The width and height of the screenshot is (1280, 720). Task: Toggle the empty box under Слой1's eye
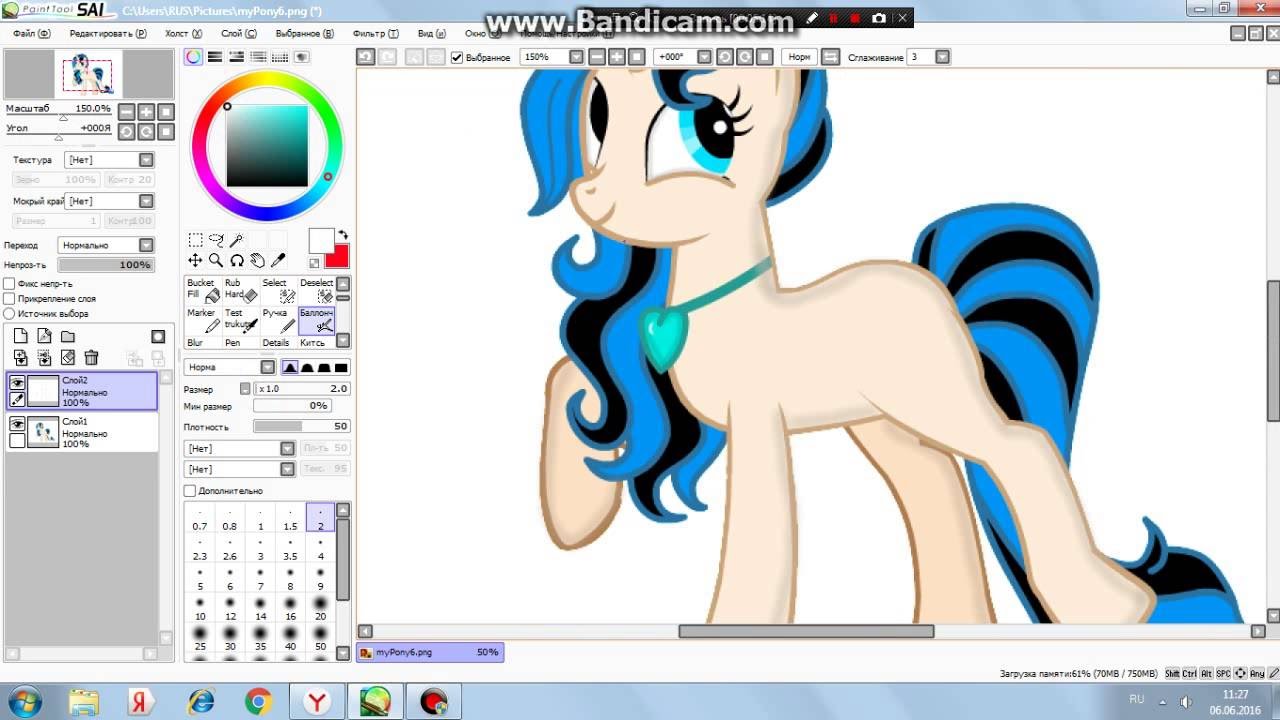tap(17, 441)
